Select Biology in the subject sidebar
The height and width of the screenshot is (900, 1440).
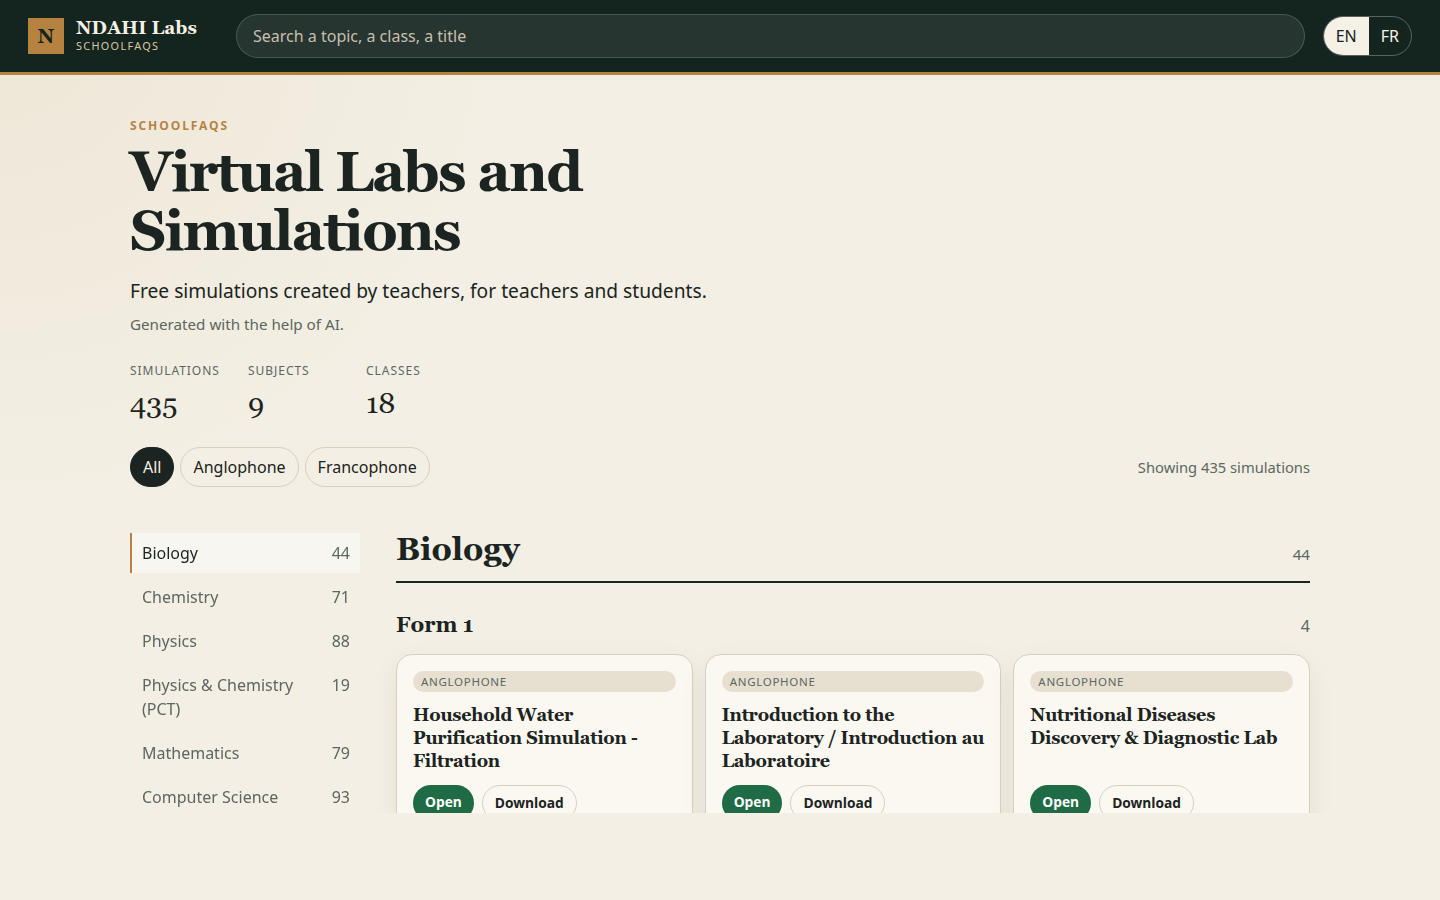(x=245, y=553)
